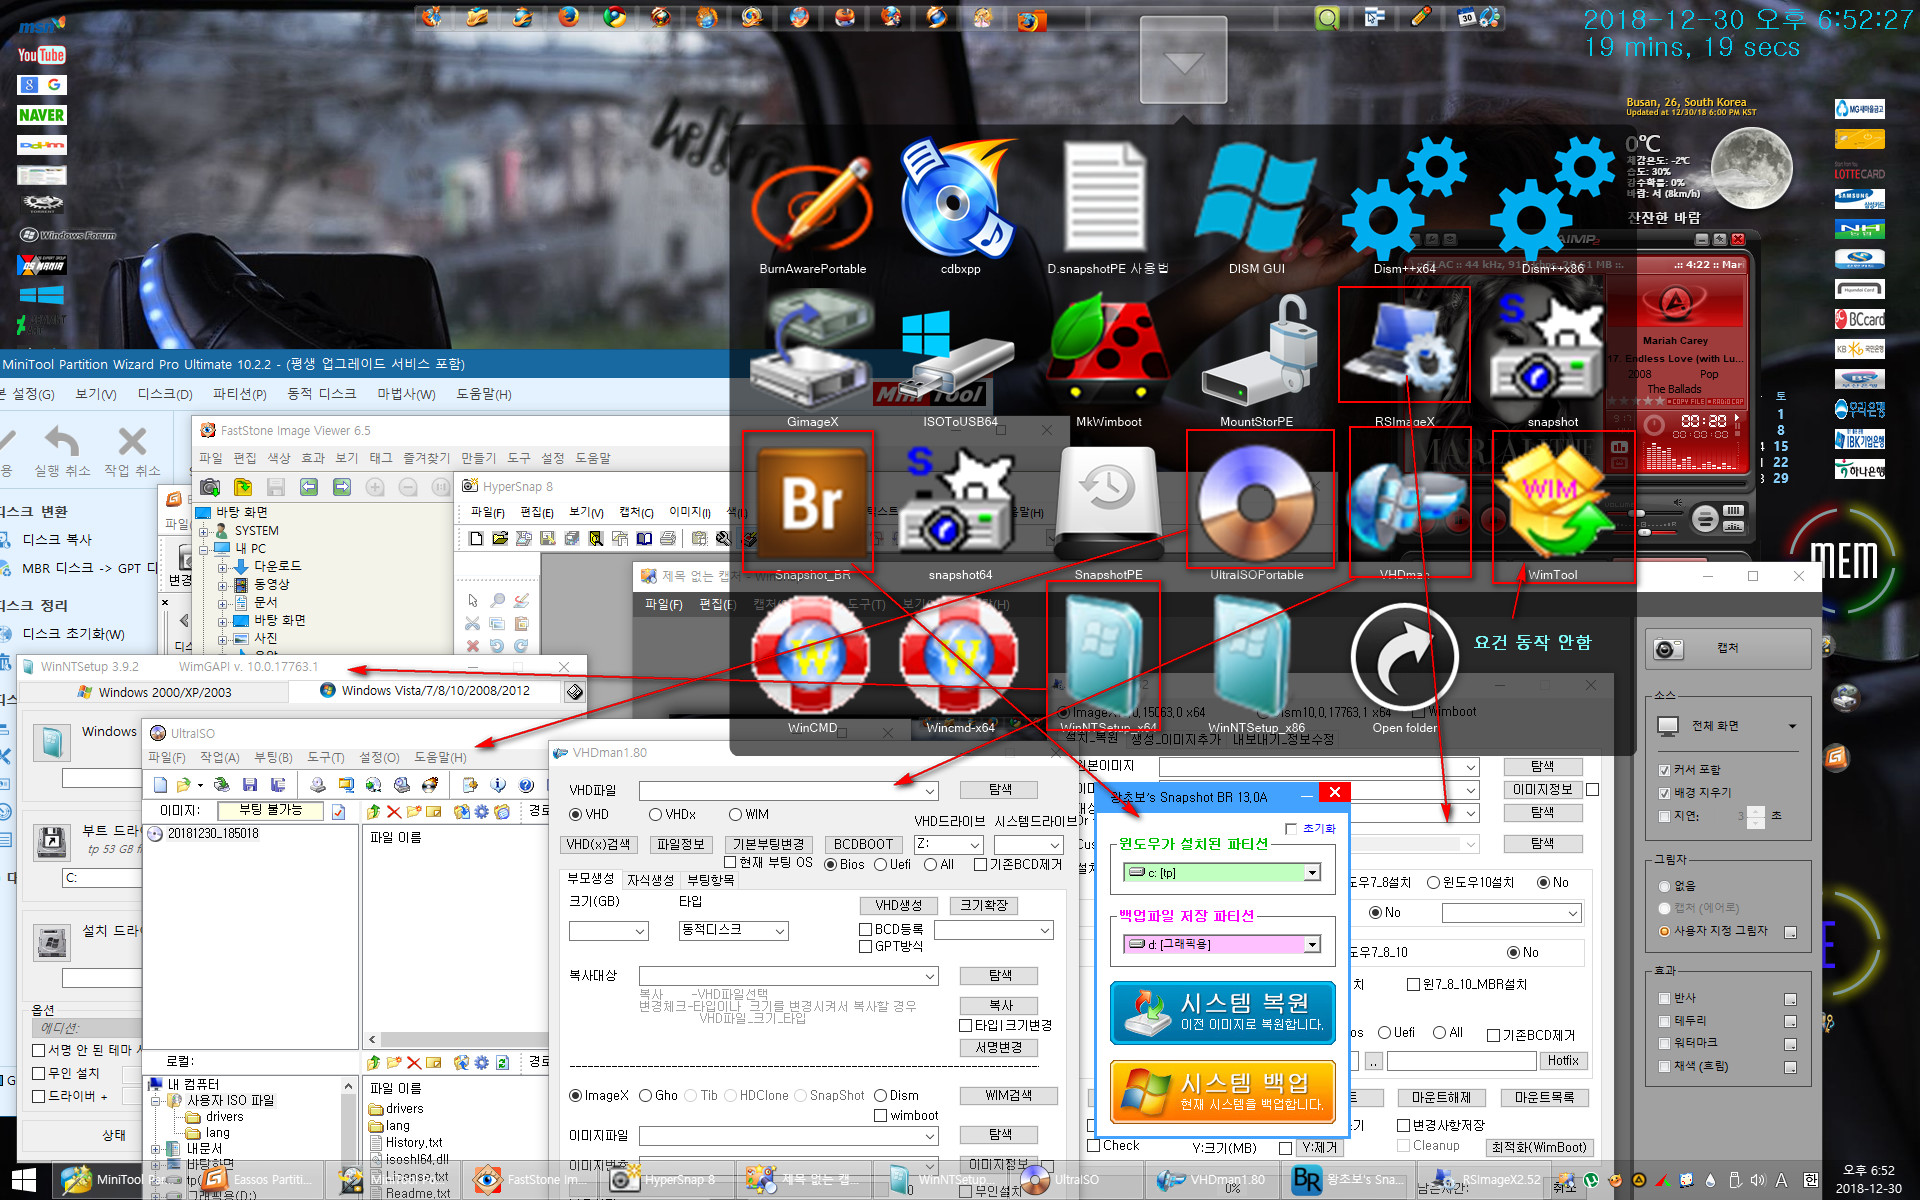Open MkWimboot ladybug icon

point(1108,350)
